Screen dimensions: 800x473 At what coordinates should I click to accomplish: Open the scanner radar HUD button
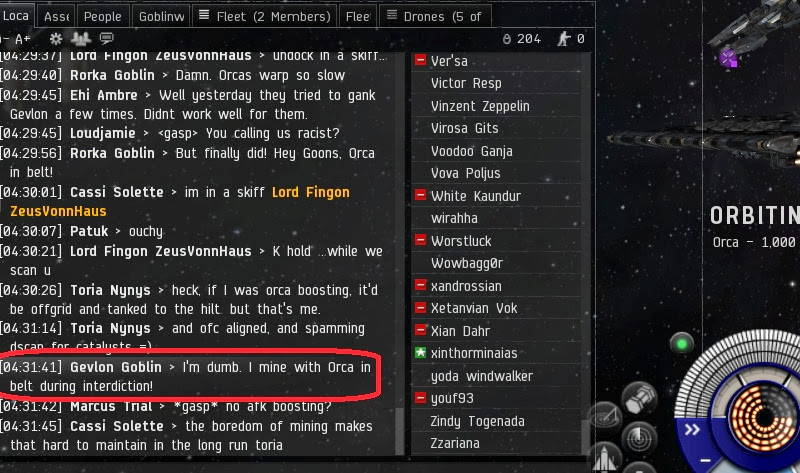pos(639,438)
